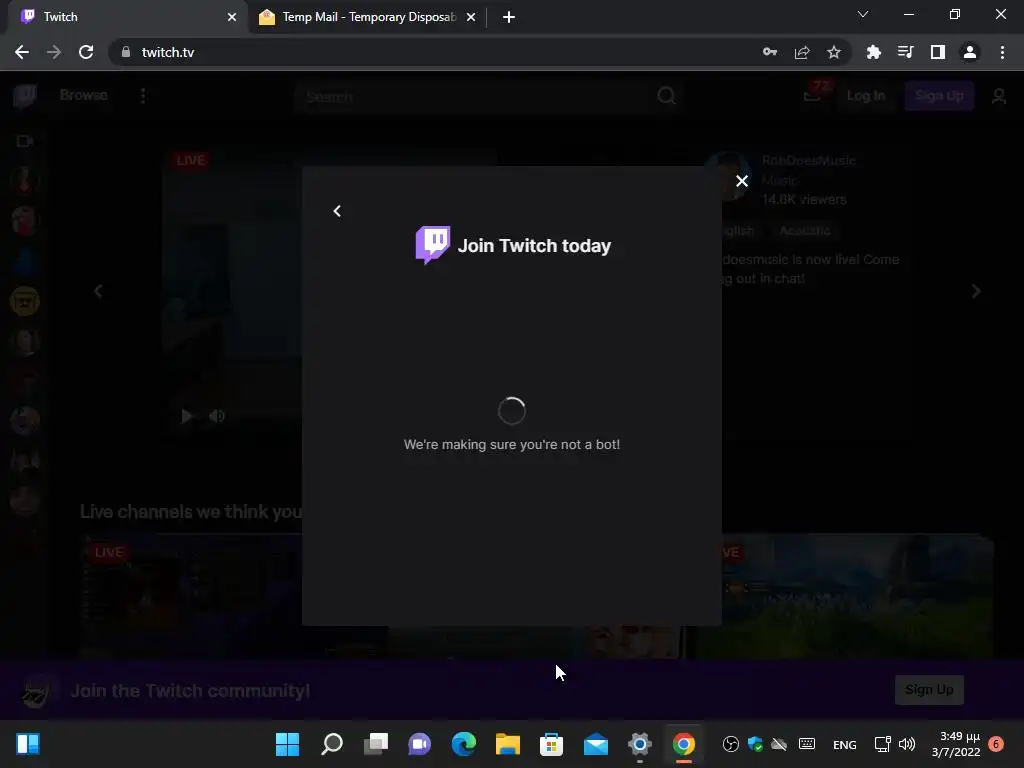The image size is (1024, 768).
Task: Click the browser Forward arrow
Action: coord(54,52)
